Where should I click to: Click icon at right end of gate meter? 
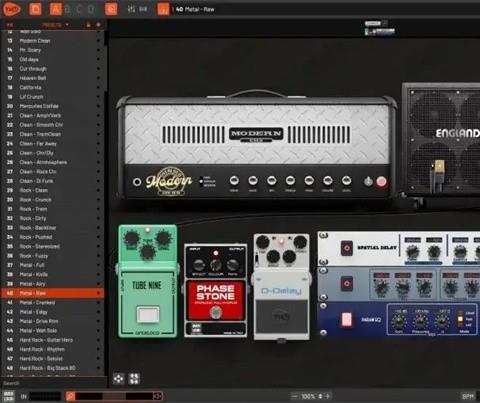(x=158, y=396)
